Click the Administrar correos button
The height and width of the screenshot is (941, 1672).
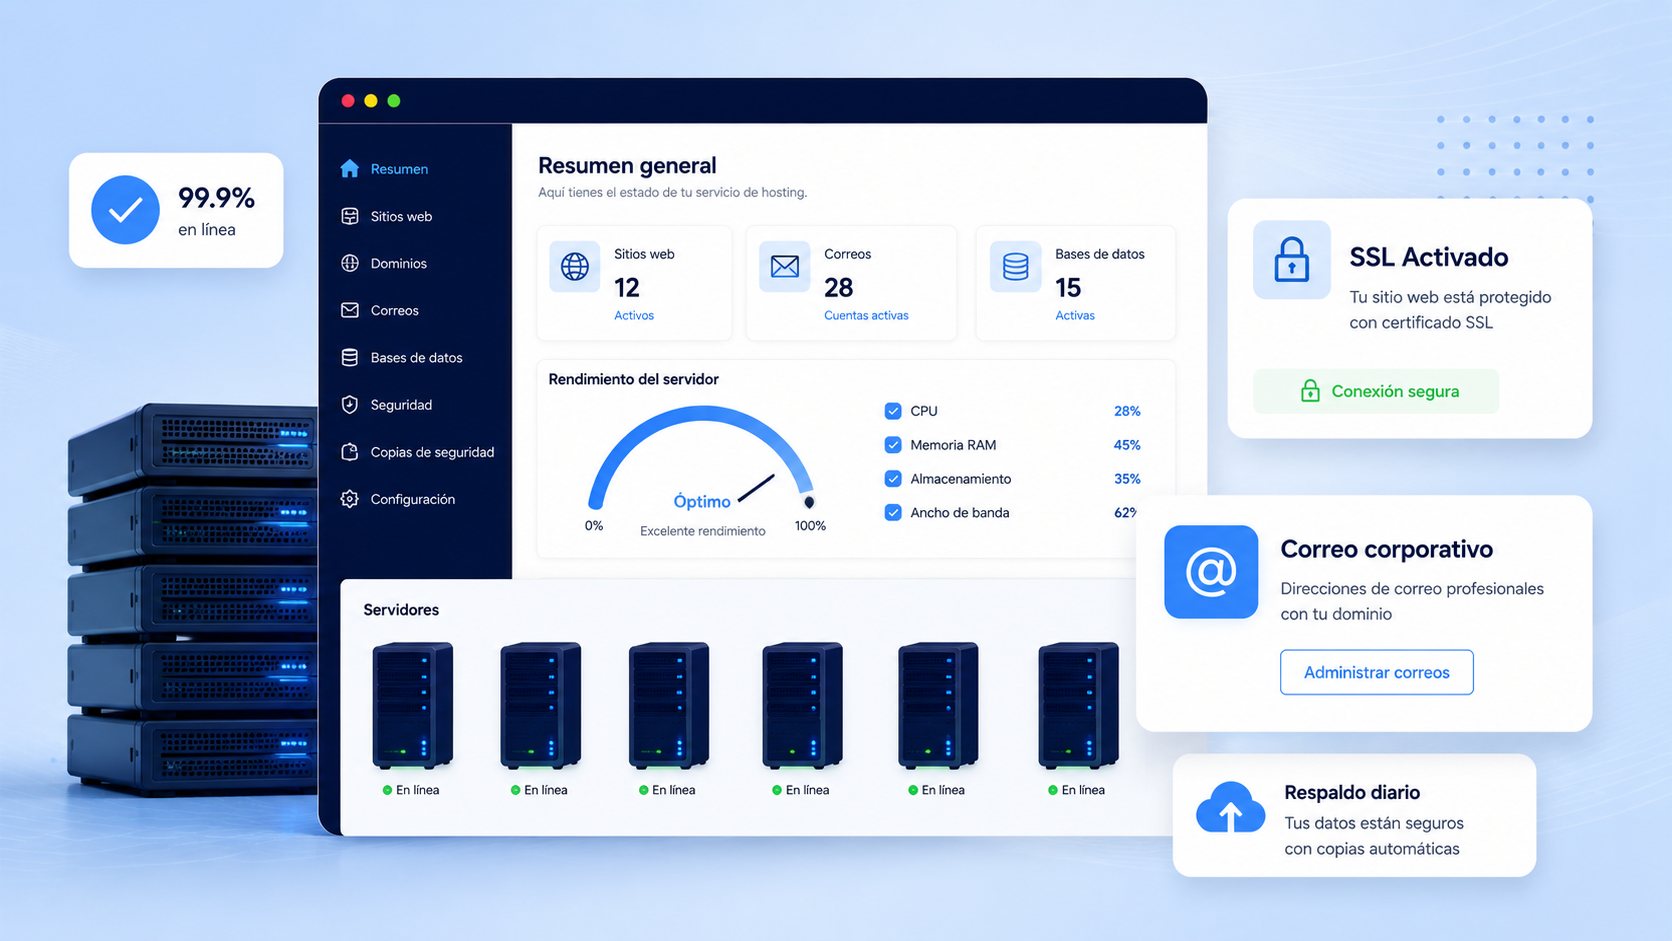[x=1377, y=672]
